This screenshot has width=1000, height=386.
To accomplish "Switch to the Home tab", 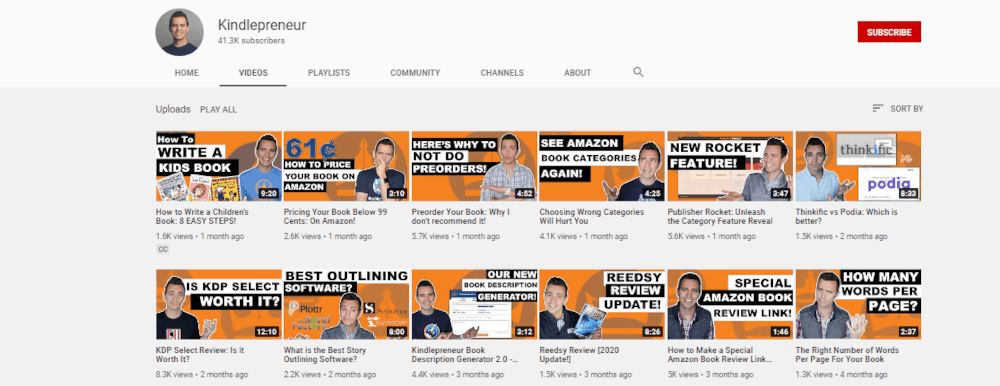I will [187, 73].
